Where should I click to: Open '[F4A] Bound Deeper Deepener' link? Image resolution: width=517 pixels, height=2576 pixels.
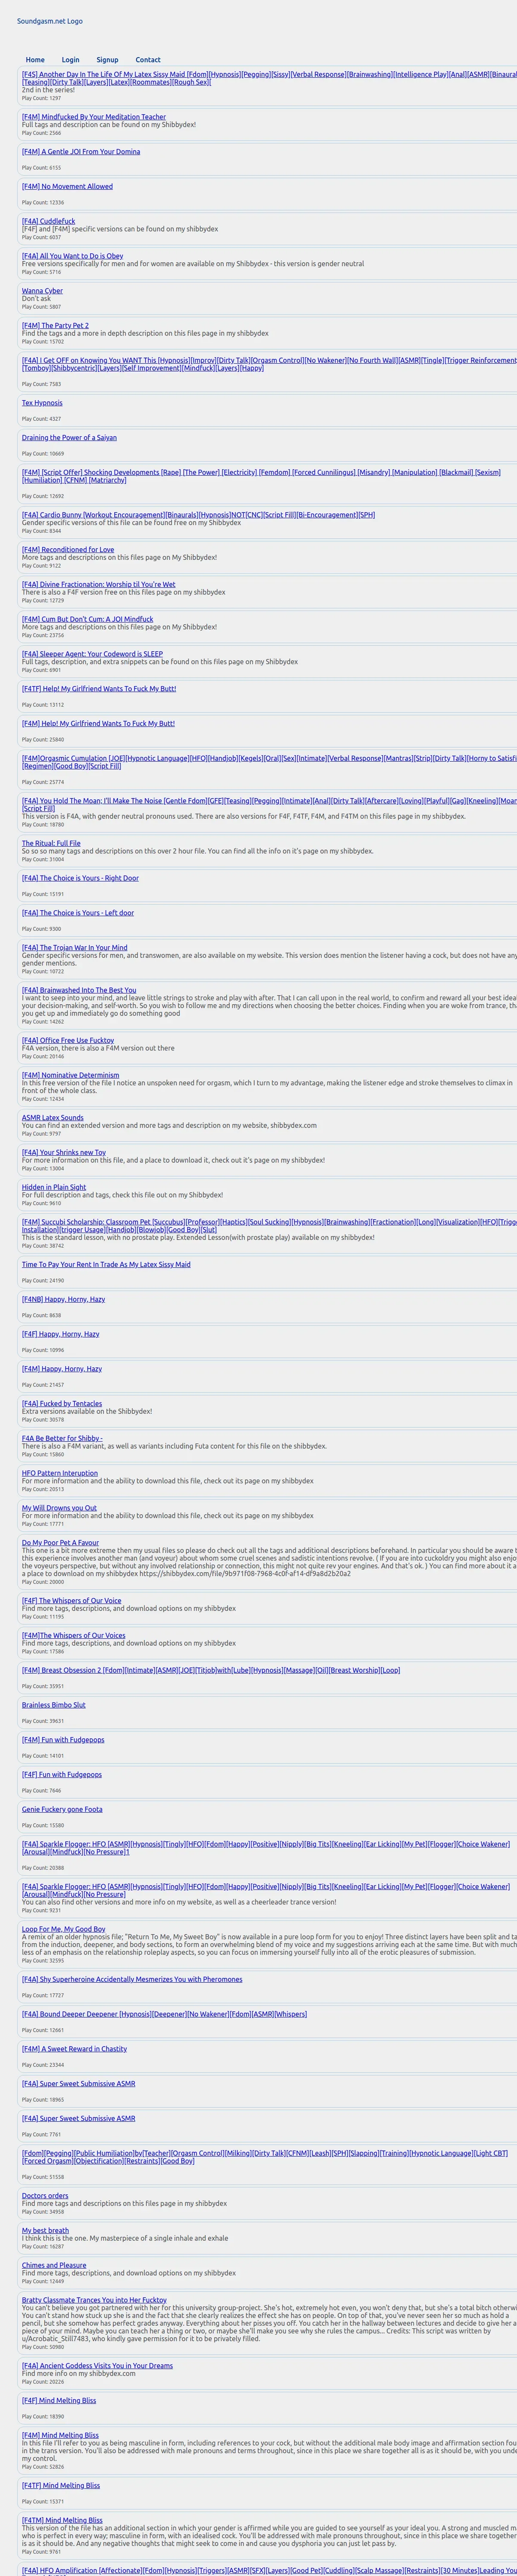point(164,2014)
